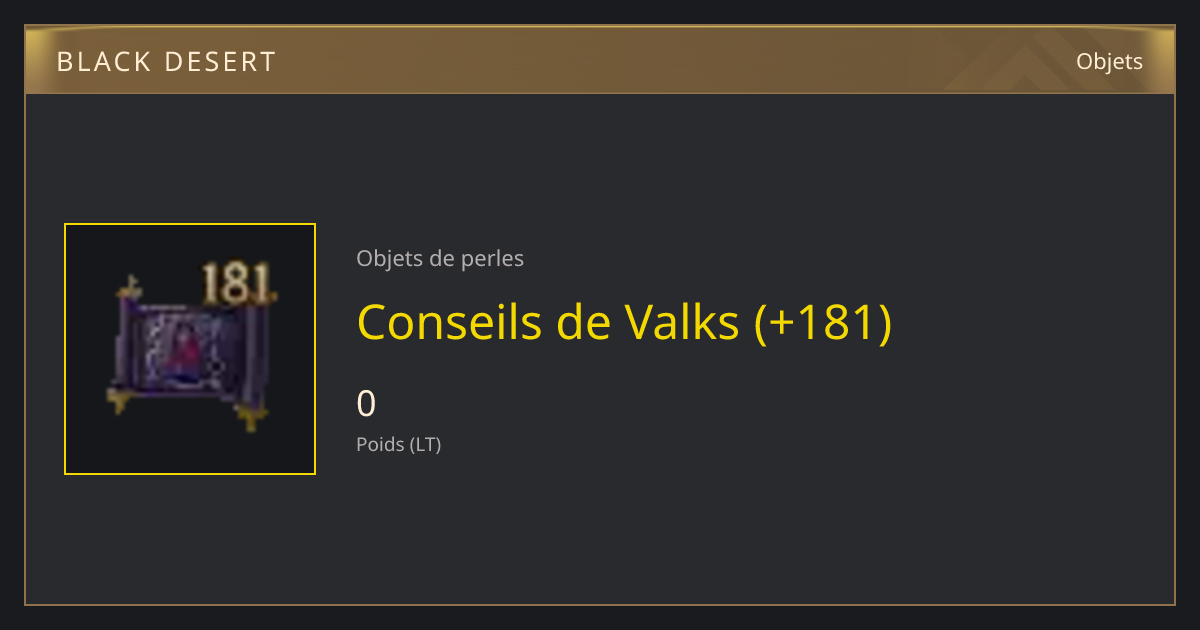Screen dimensions: 1200x630
Task: Click the weight value 0
Action: tap(366, 404)
